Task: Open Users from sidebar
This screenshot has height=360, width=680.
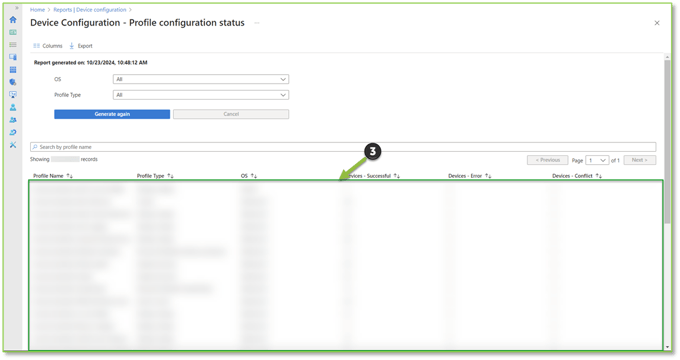Action: (x=13, y=107)
